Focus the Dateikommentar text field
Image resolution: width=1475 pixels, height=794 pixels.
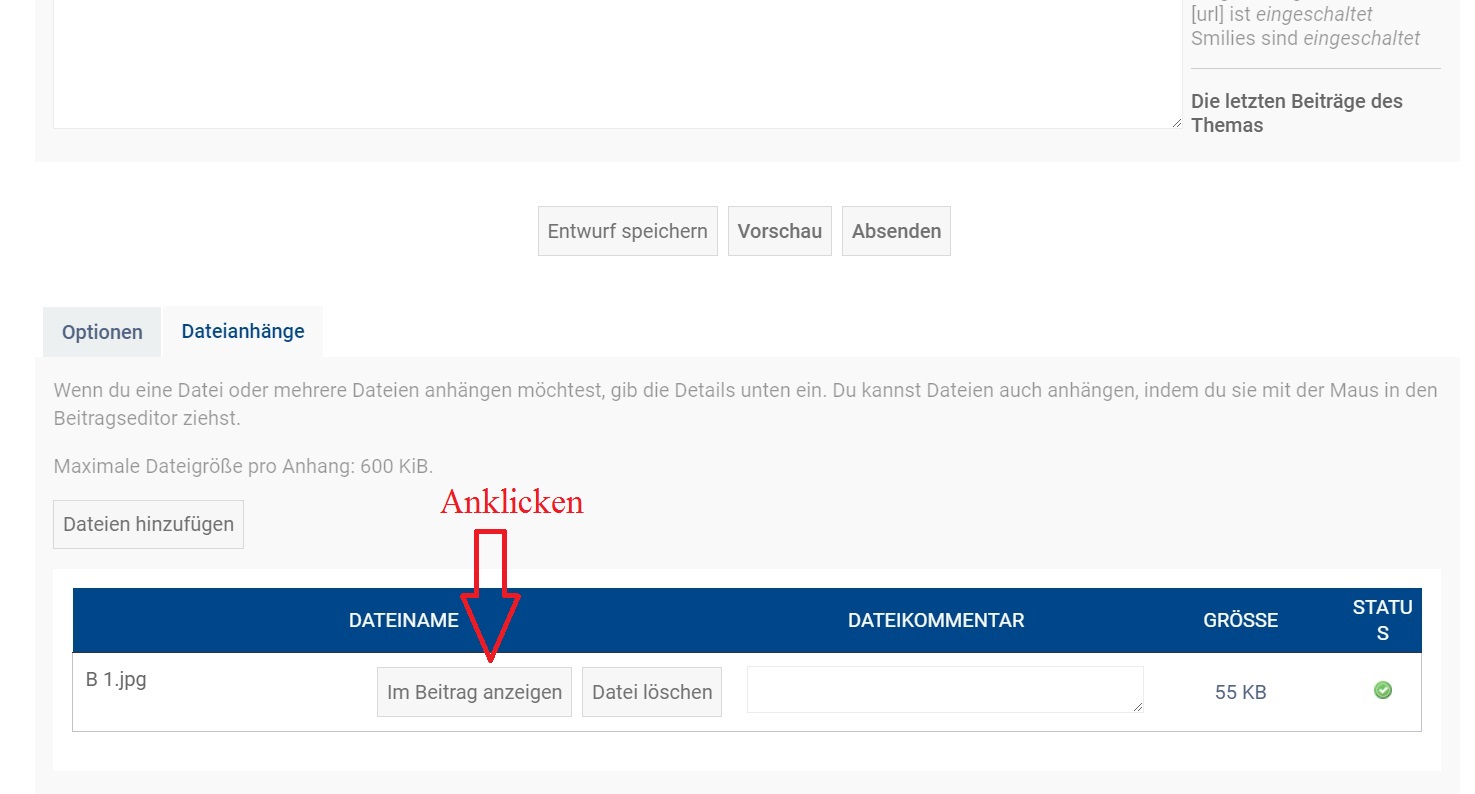(944, 690)
